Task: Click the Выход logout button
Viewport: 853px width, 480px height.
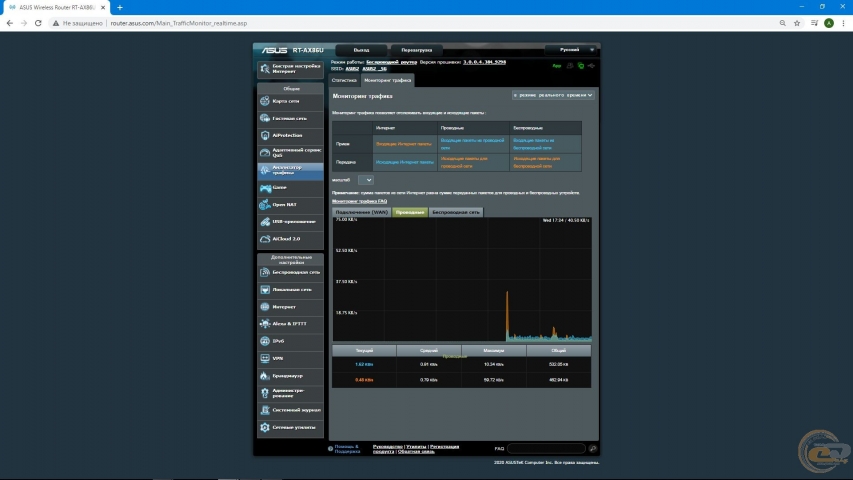Action: point(361,50)
